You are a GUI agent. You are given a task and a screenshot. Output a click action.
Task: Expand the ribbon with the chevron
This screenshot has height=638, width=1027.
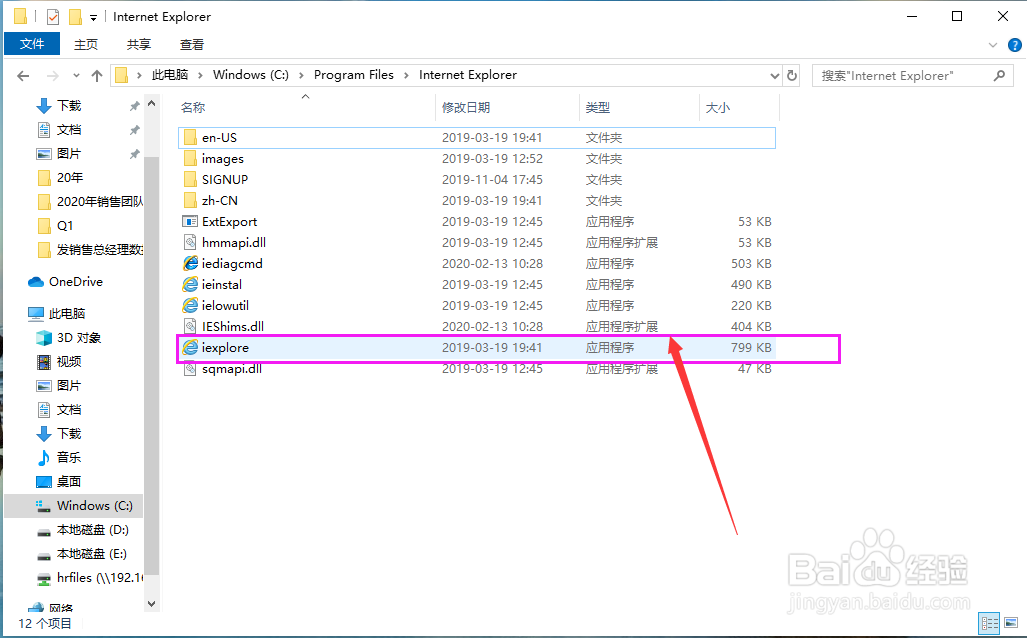click(x=993, y=45)
